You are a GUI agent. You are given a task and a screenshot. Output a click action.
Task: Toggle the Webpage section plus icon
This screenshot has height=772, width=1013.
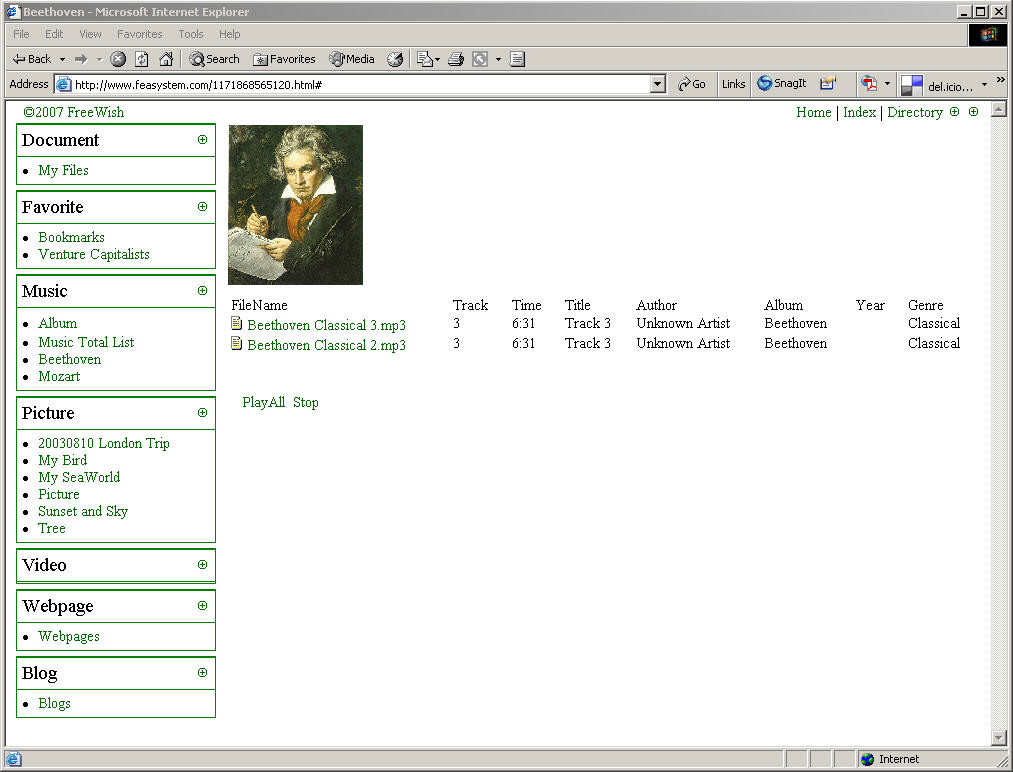202,606
